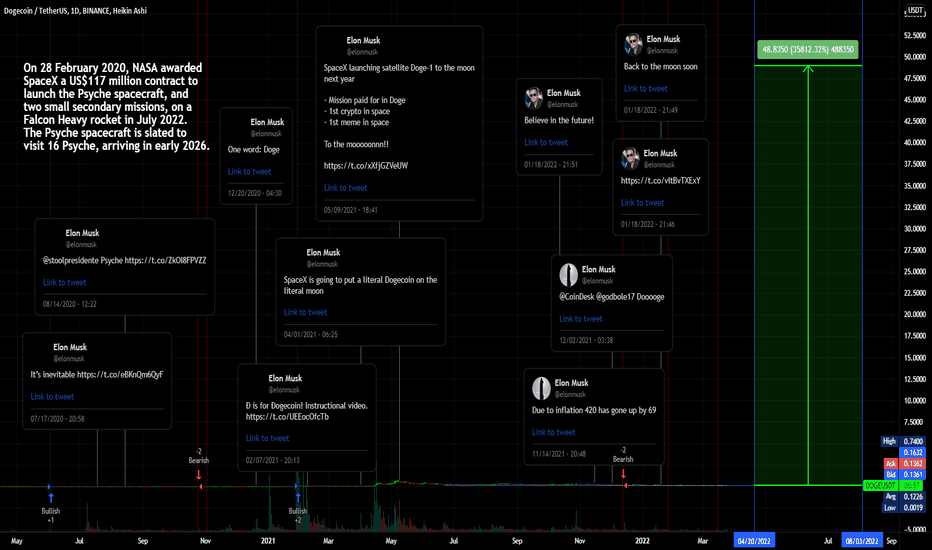
Task: Click 'To the mooooonnn!!' text in the tweet
Action: 356,144
